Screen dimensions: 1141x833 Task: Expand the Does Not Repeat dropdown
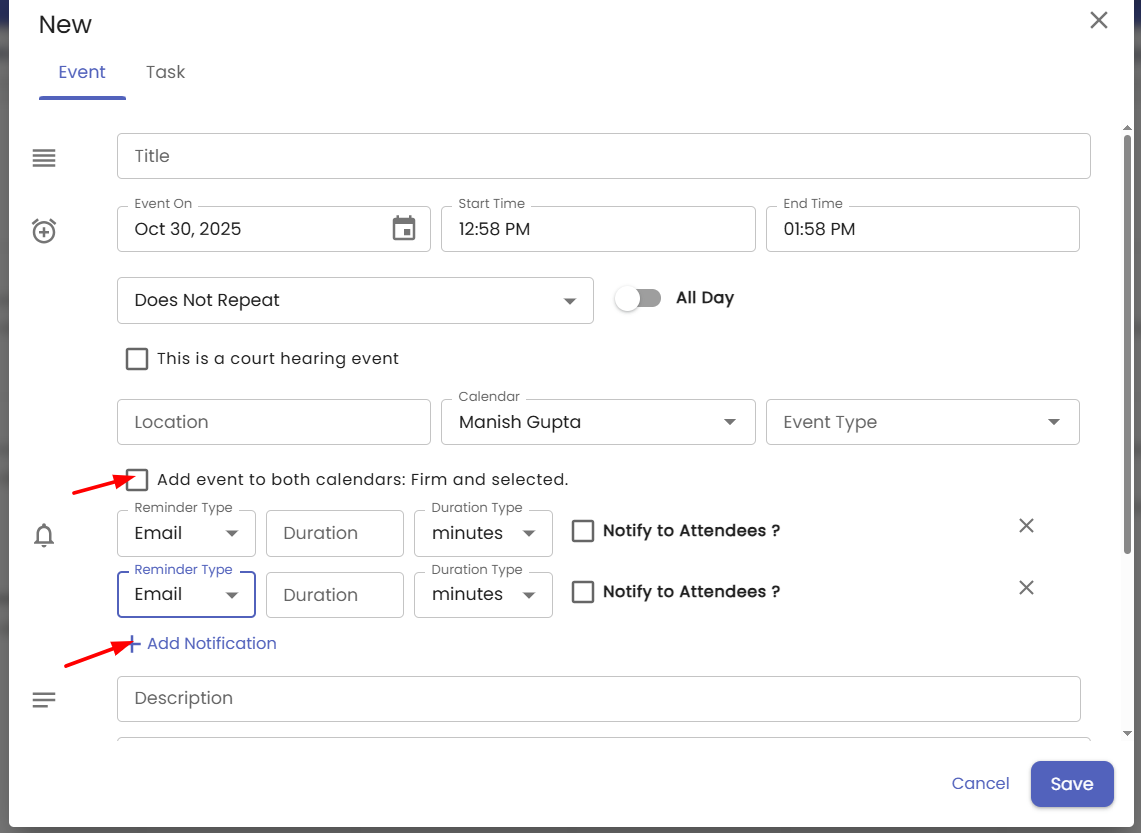coord(355,301)
